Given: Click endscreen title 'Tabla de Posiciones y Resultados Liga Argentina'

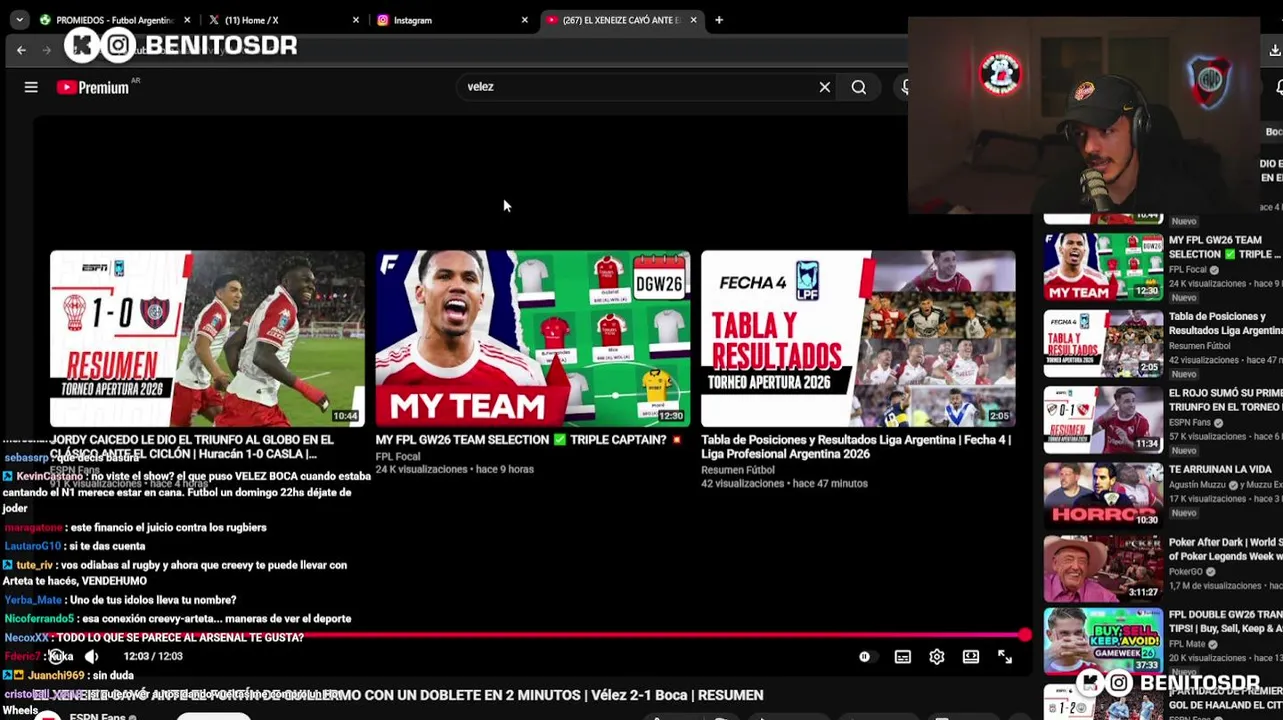Looking at the screenshot, I should (856, 446).
